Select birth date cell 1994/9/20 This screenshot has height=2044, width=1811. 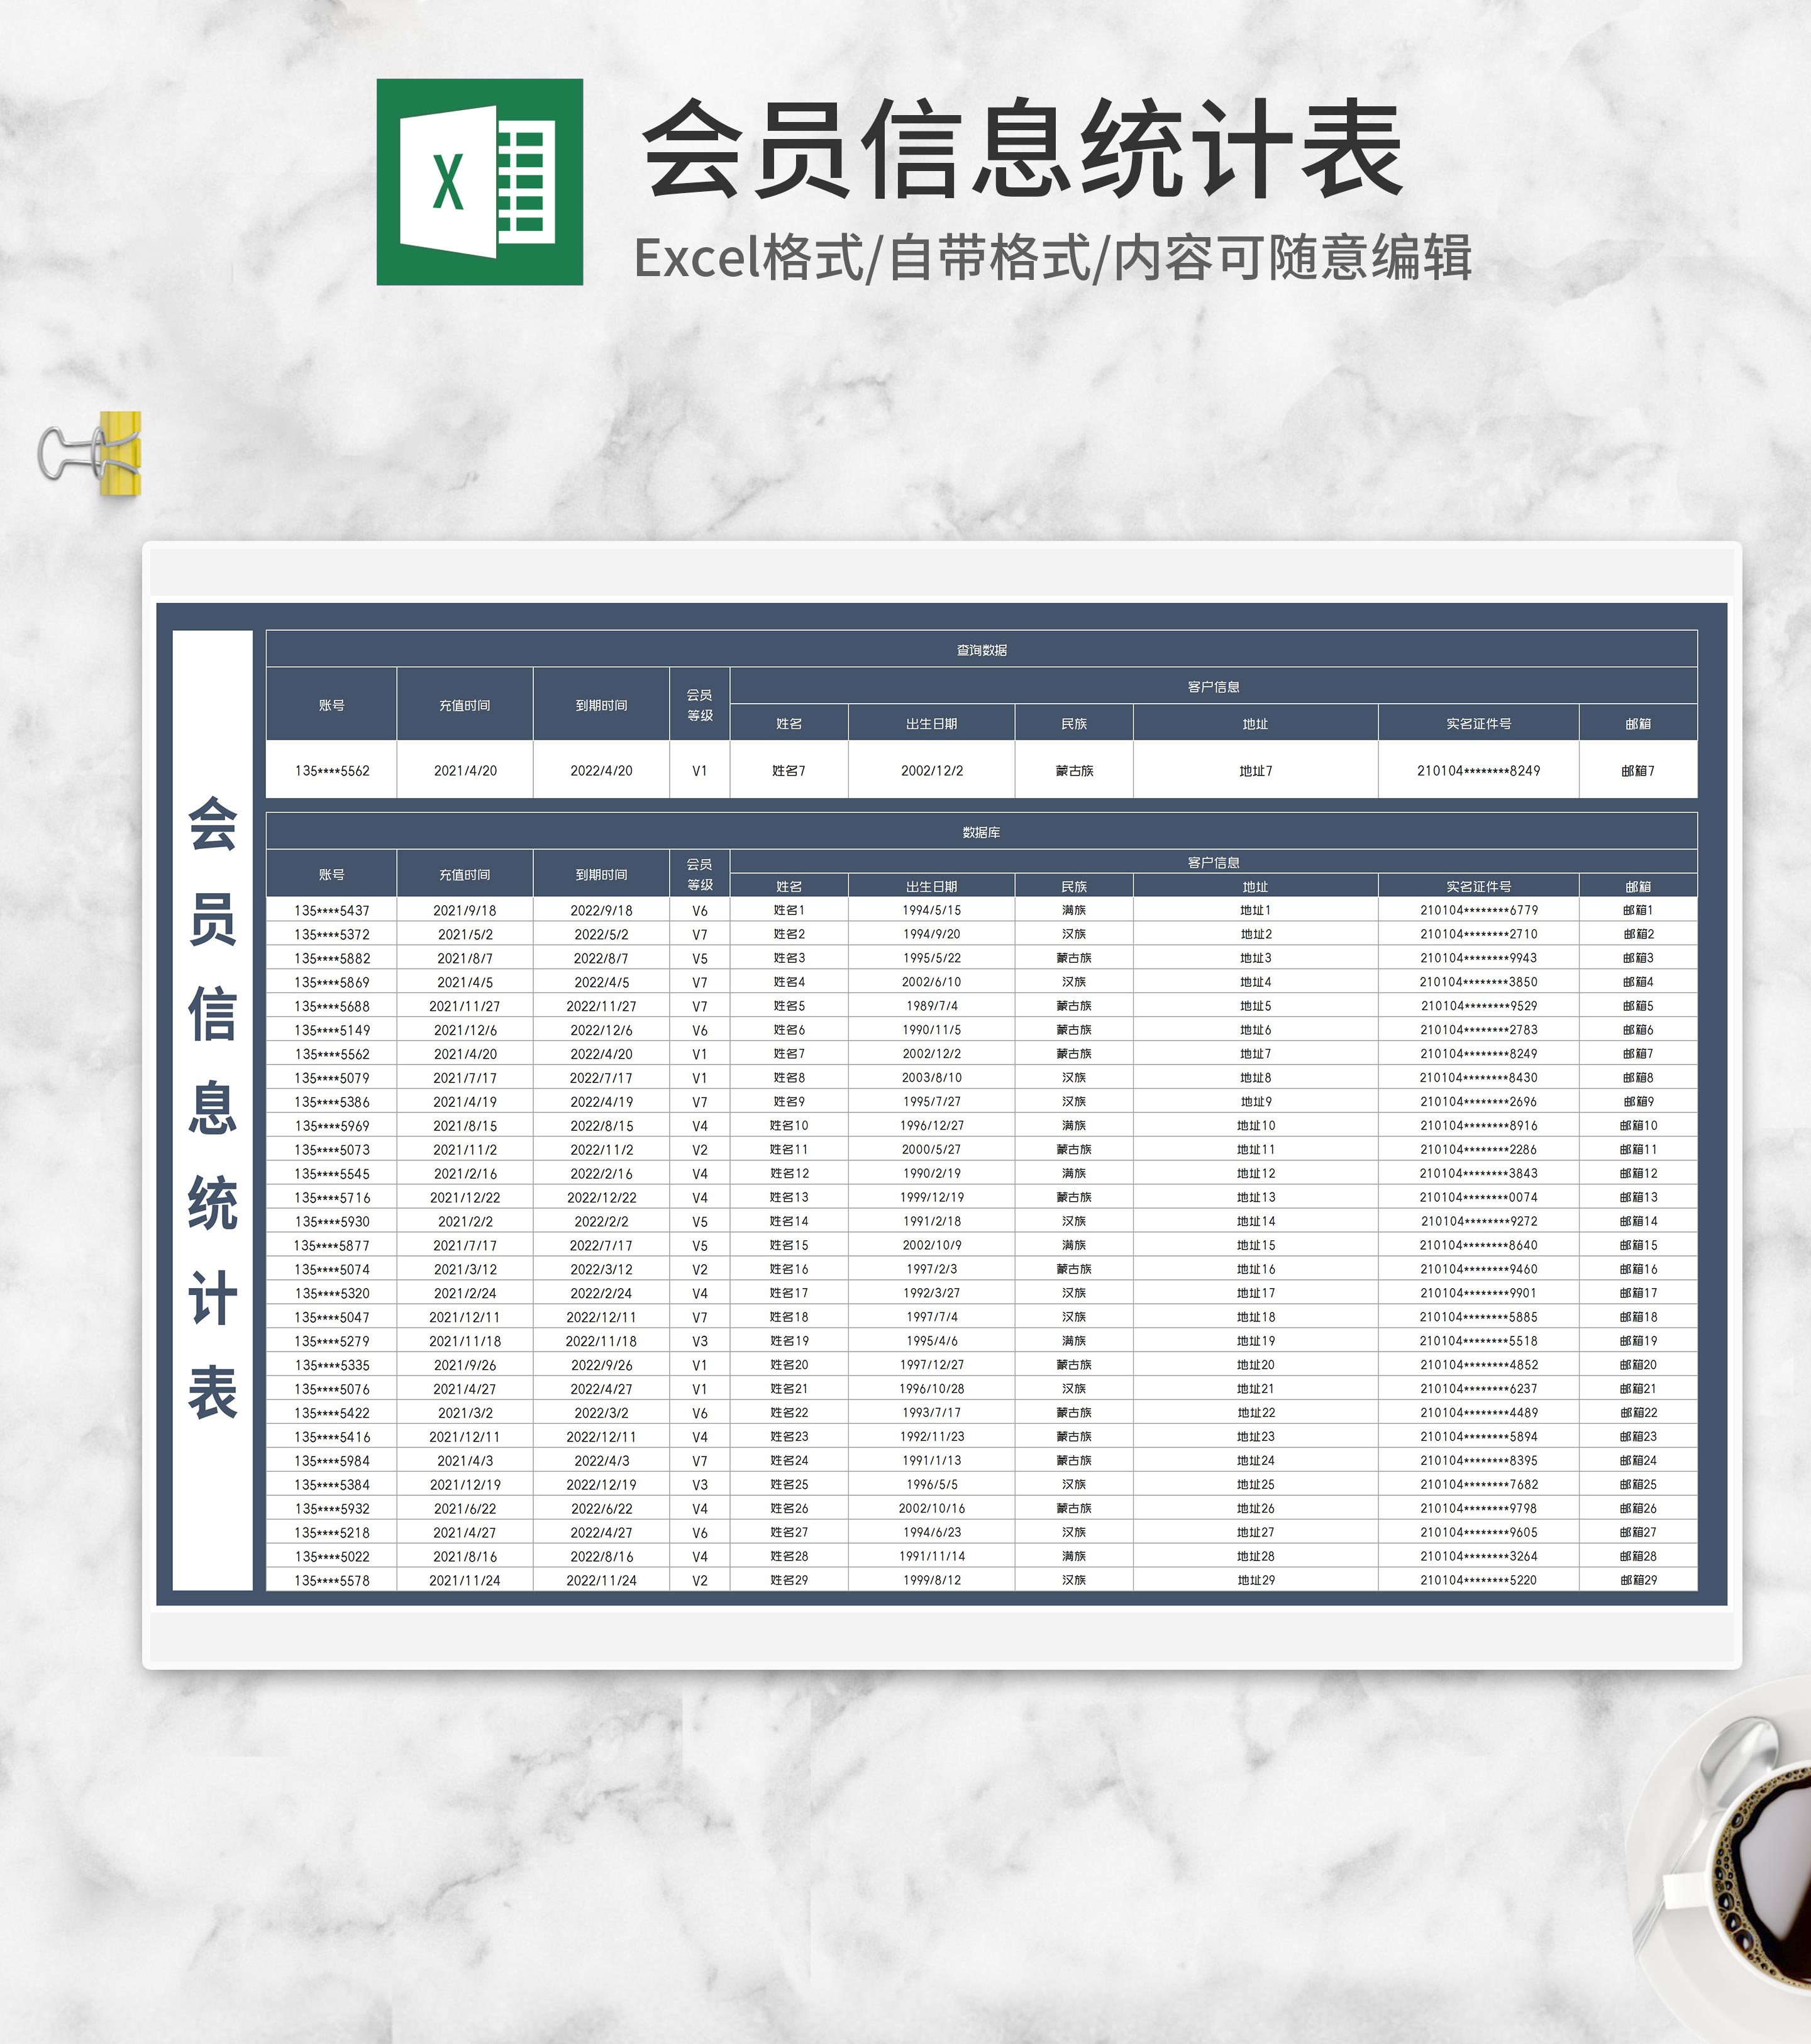[930, 934]
